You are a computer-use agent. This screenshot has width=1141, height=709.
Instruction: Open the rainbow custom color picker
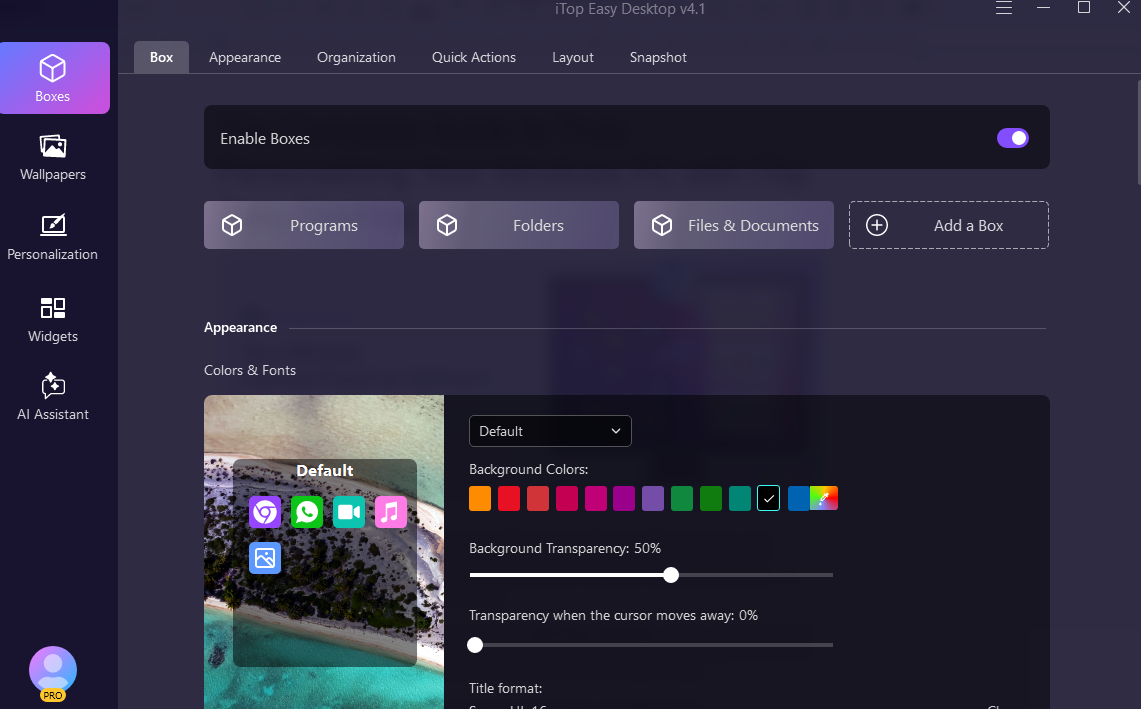[824, 498]
